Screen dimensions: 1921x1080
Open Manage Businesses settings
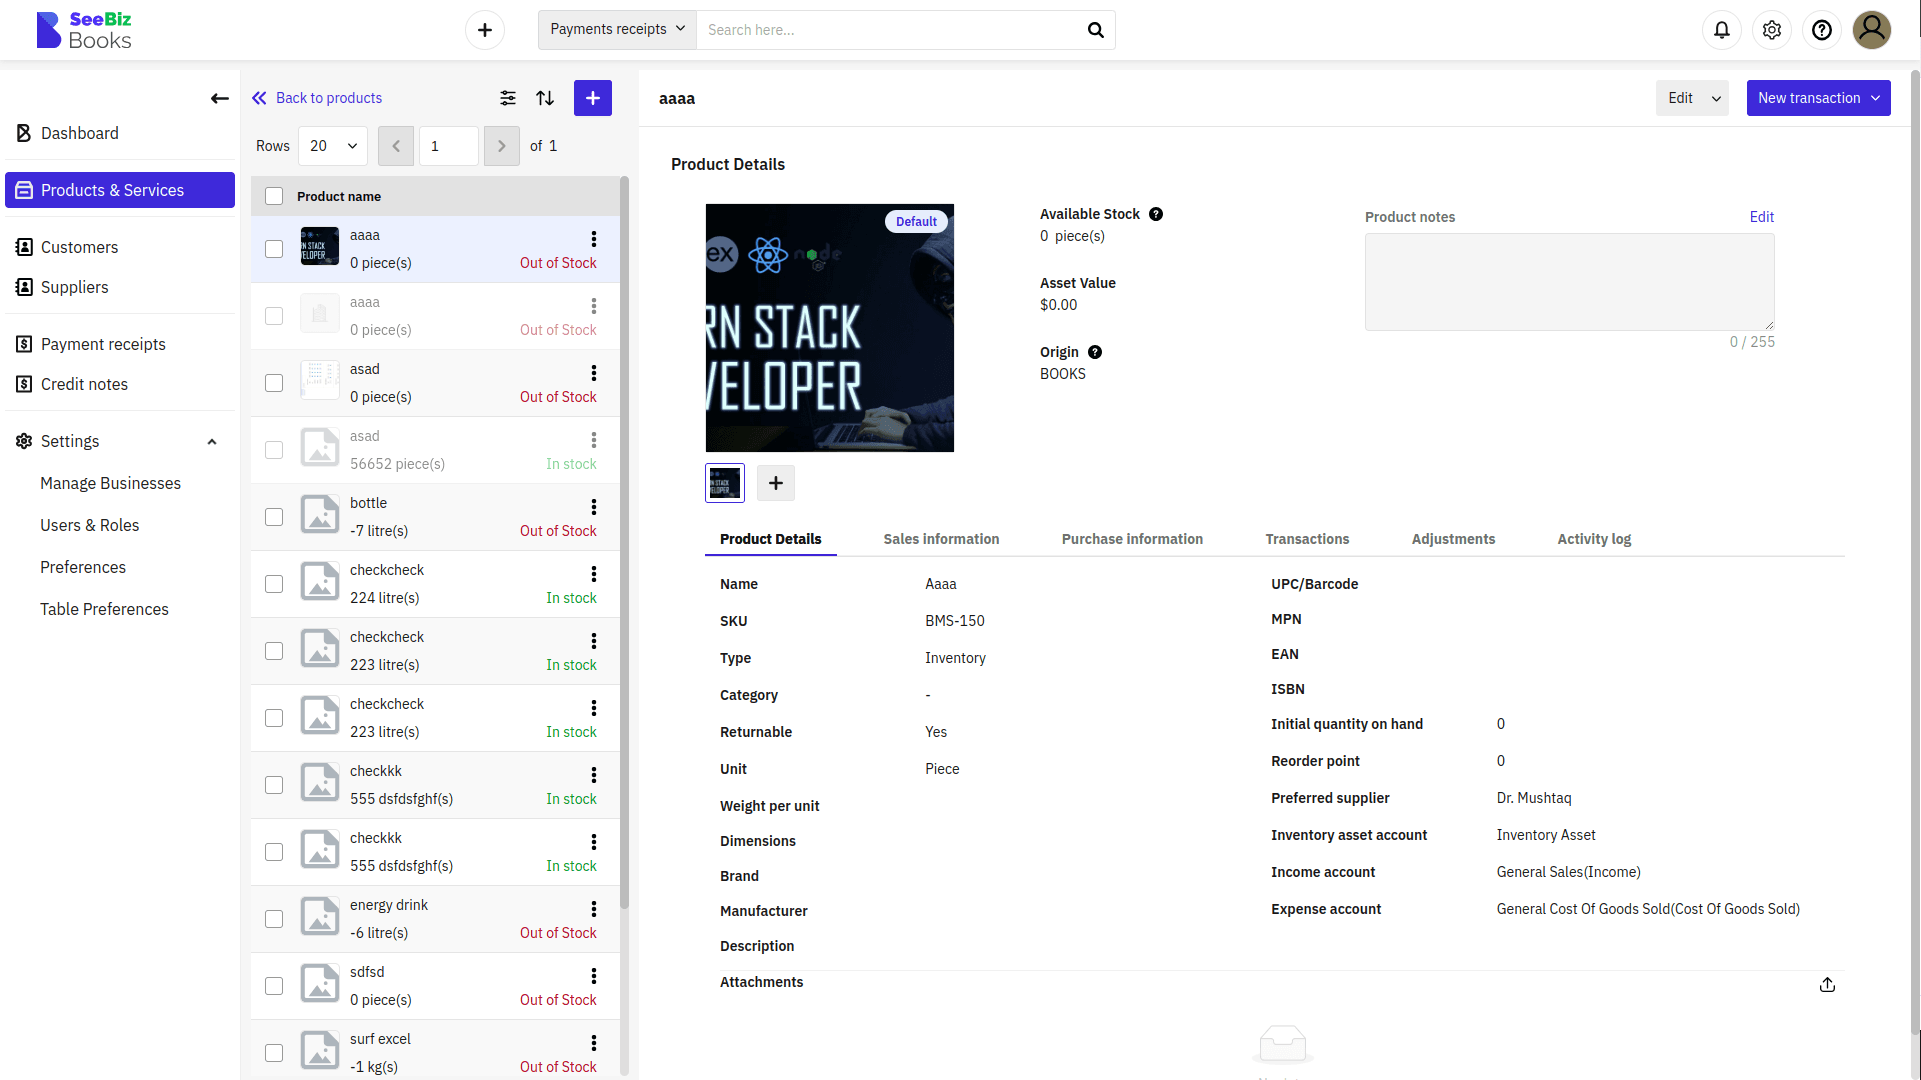110,483
